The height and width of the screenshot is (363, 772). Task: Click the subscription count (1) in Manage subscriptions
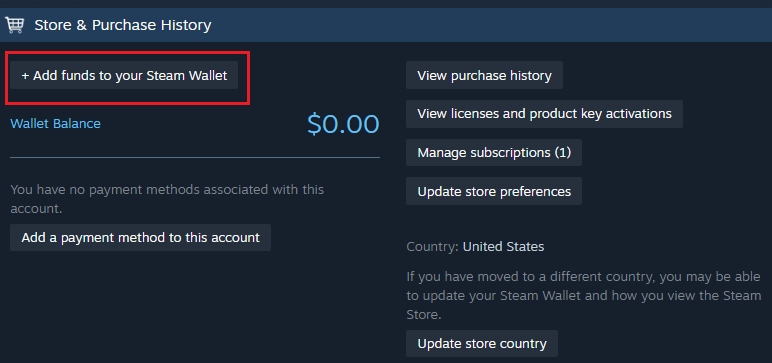pos(563,153)
